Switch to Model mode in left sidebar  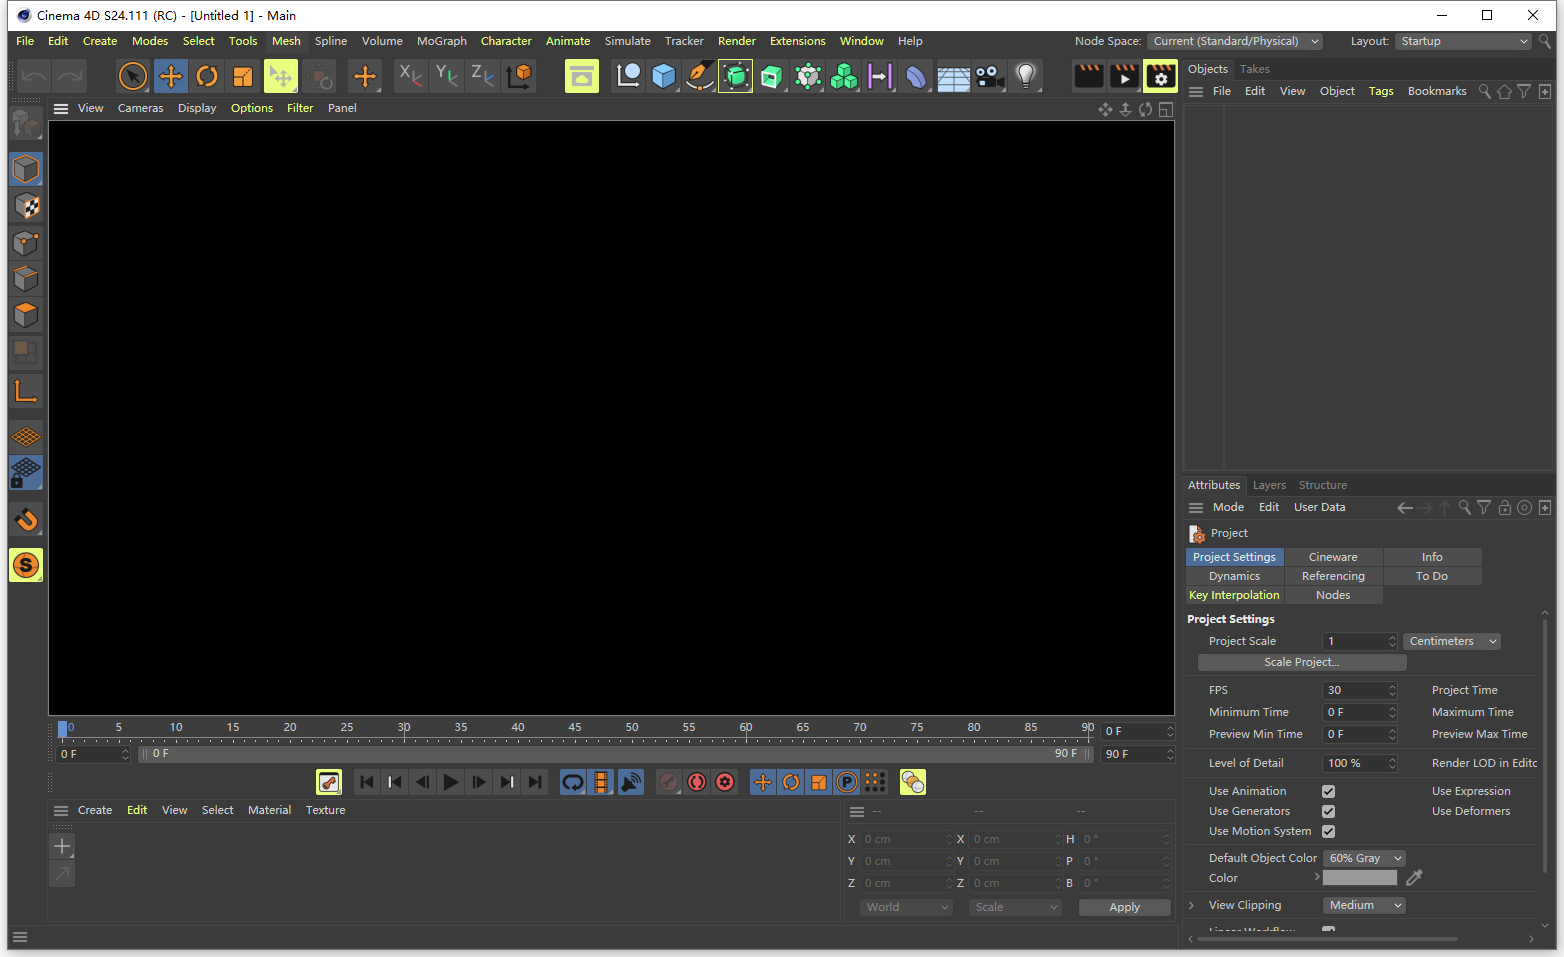pos(26,169)
